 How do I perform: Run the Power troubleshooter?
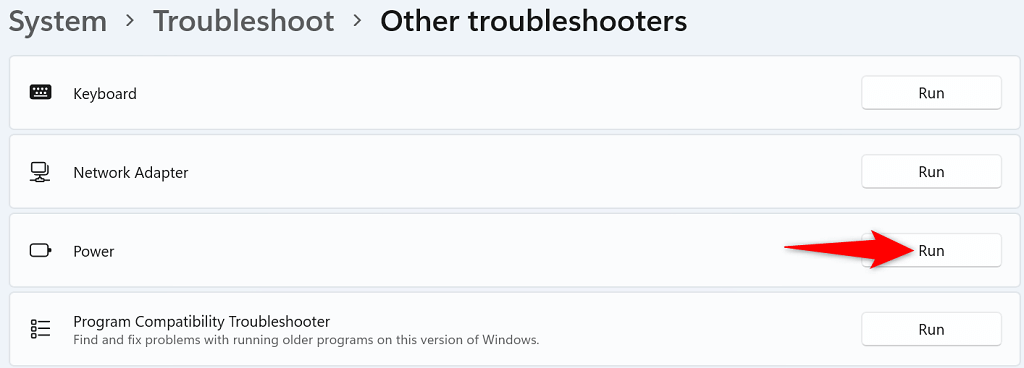coord(931,251)
